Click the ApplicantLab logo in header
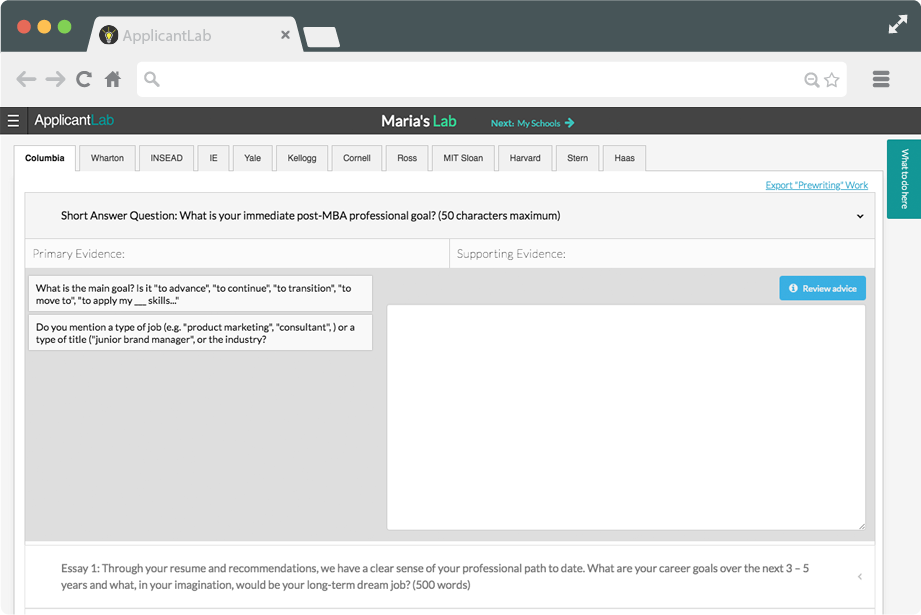Viewport: 921px width, 615px height. [74, 120]
